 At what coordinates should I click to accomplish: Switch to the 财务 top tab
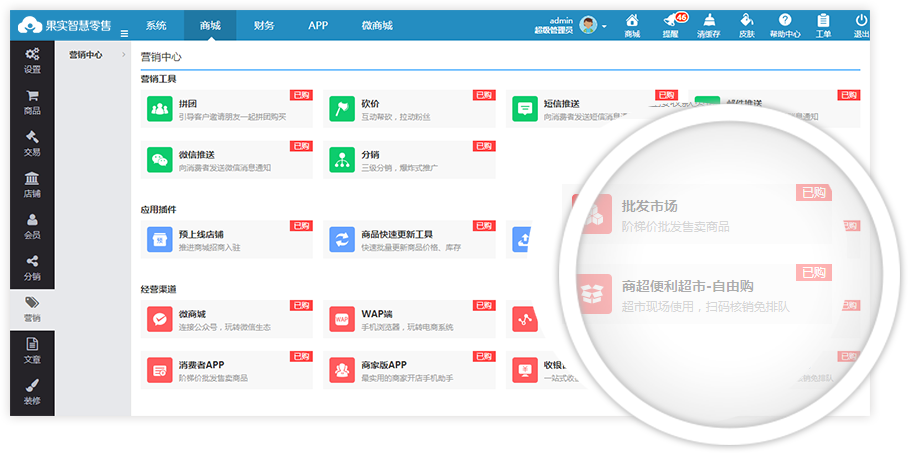[264, 25]
